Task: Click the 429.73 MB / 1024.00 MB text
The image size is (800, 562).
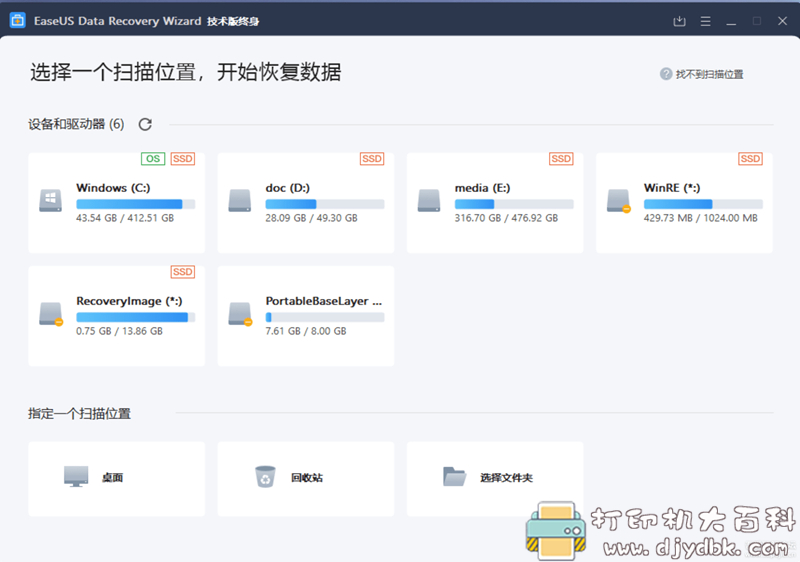Action: point(701,218)
